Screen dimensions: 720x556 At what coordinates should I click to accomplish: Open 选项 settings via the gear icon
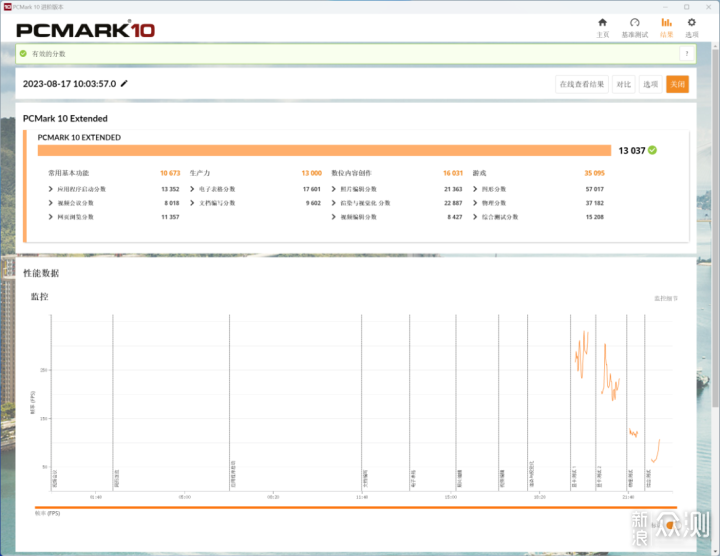click(x=692, y=28)
